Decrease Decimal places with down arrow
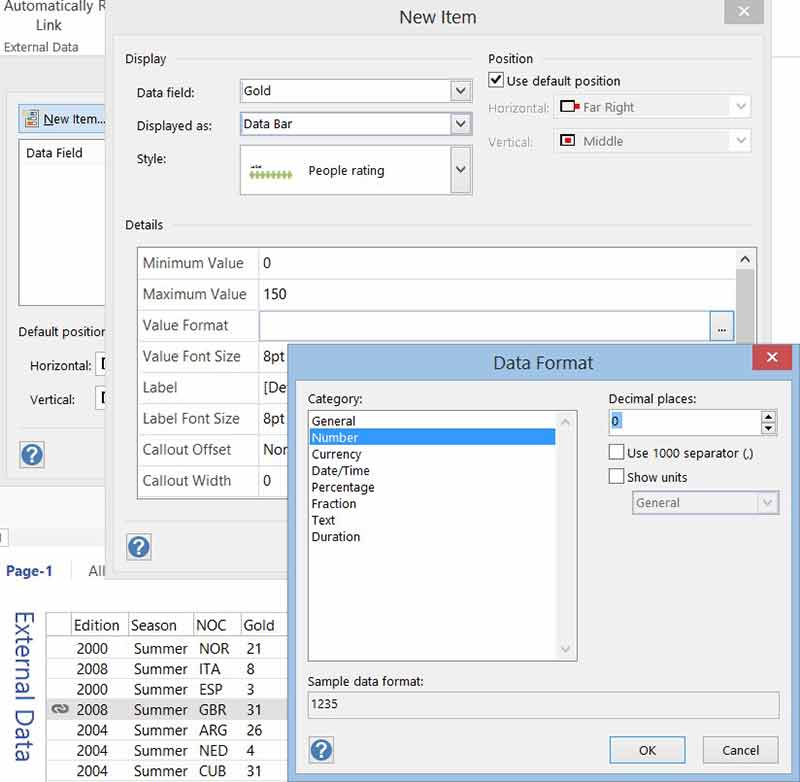 tap(768, 428)
